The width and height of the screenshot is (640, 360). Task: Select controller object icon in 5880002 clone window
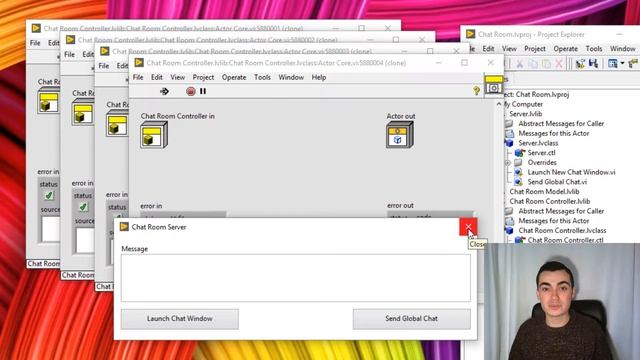(82, 113)
